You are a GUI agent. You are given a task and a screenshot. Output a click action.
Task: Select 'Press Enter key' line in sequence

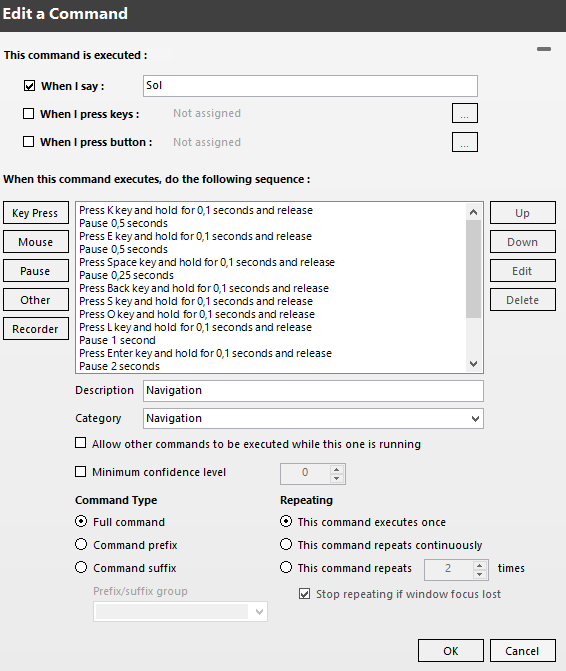(205, 353)
